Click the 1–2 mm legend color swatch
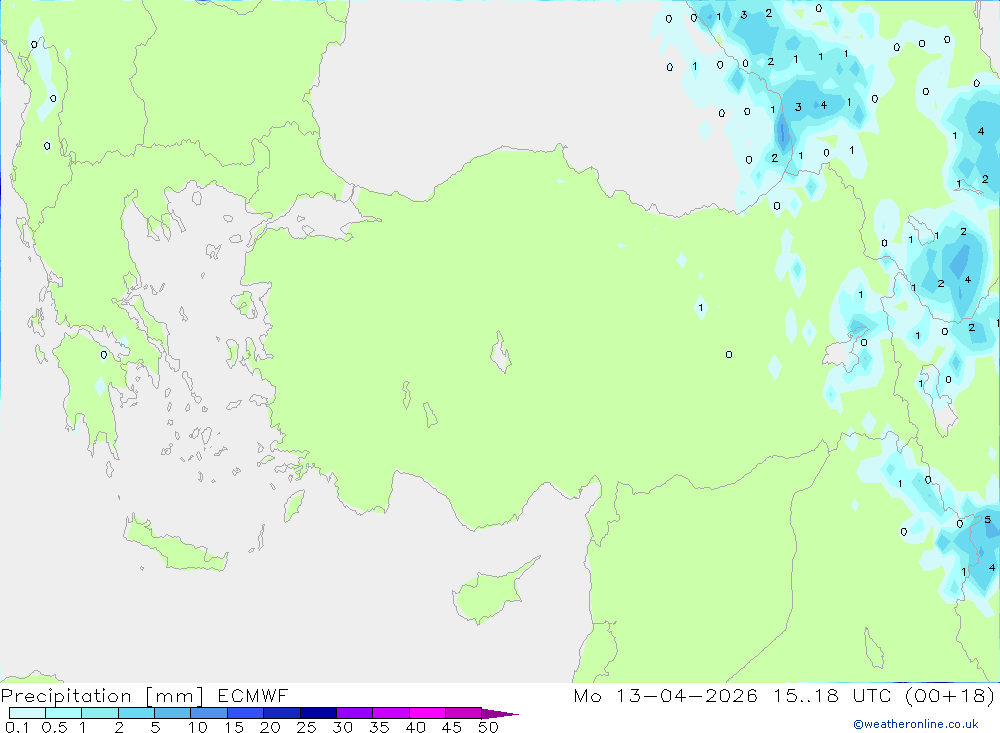 pyautogui.click(x=100, y=713)
